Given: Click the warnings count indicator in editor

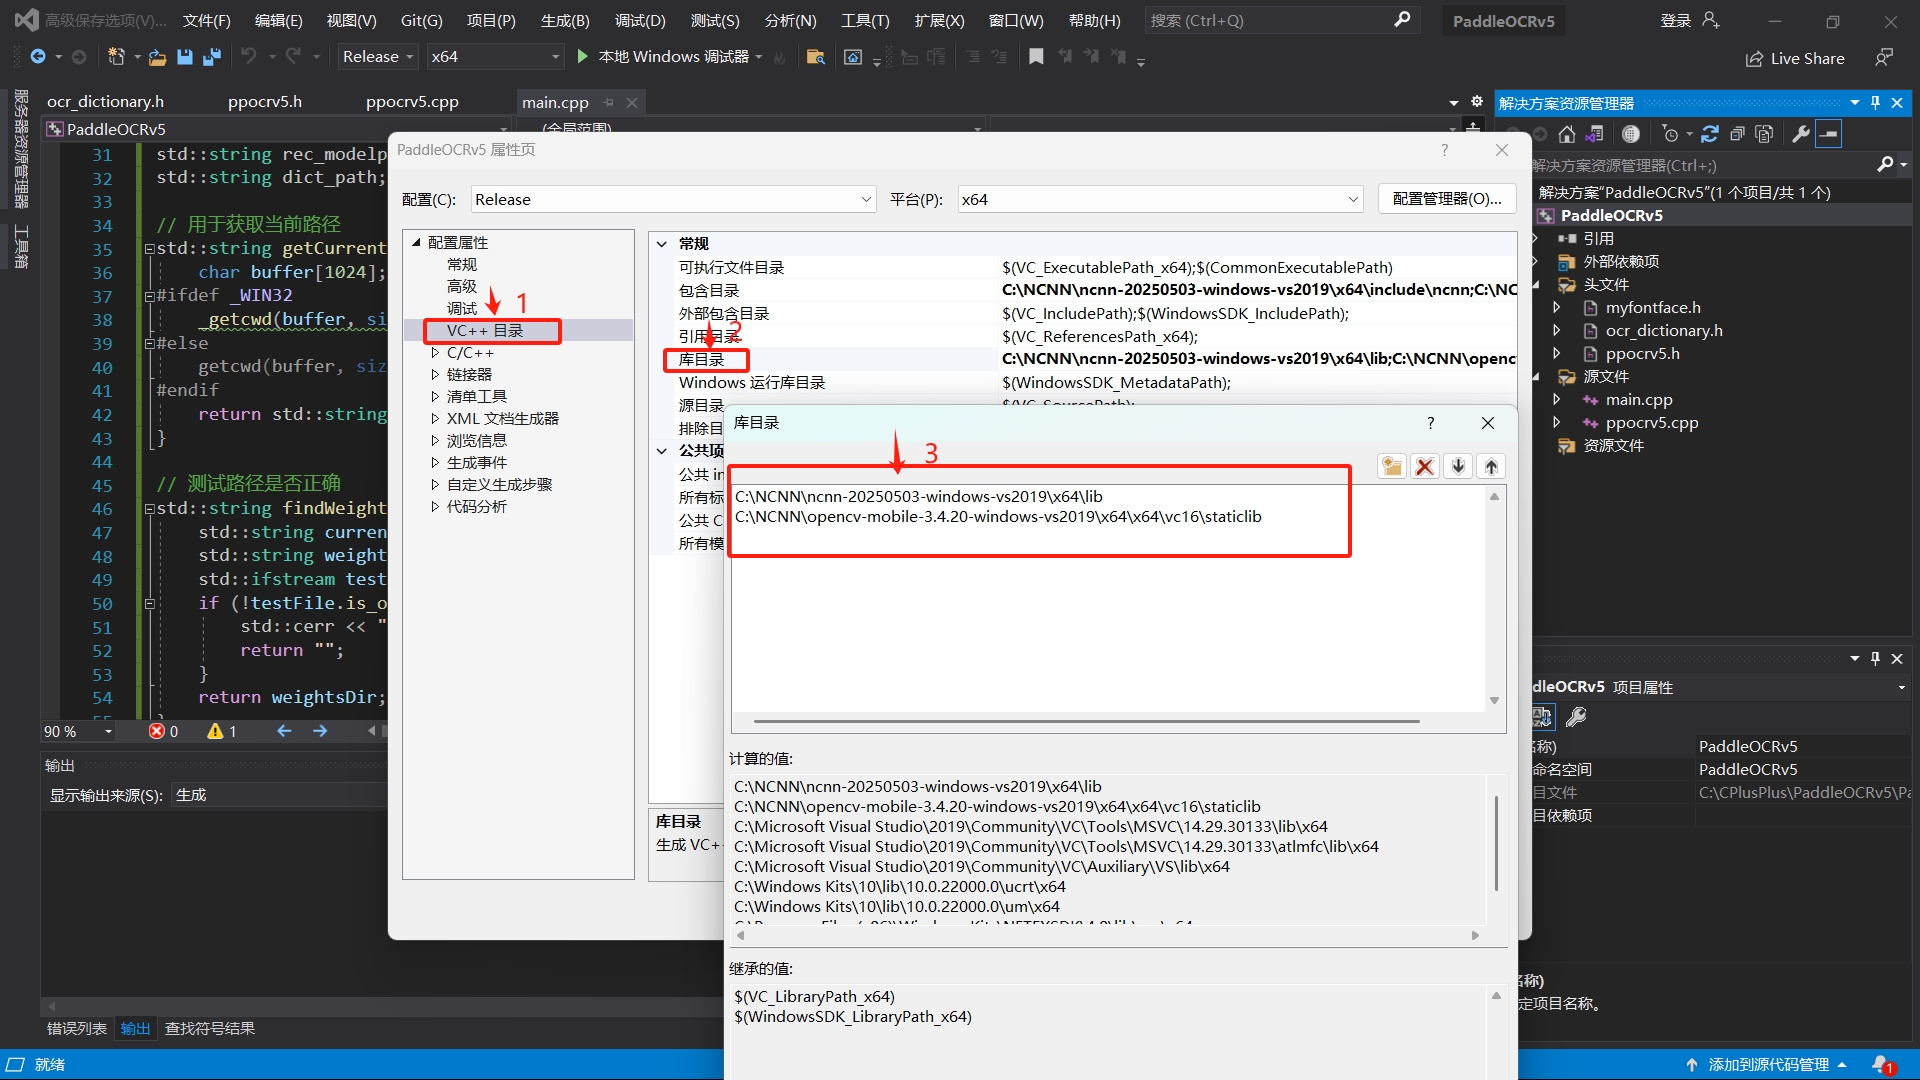Looking at the screenshot, I should pos(222,732).
